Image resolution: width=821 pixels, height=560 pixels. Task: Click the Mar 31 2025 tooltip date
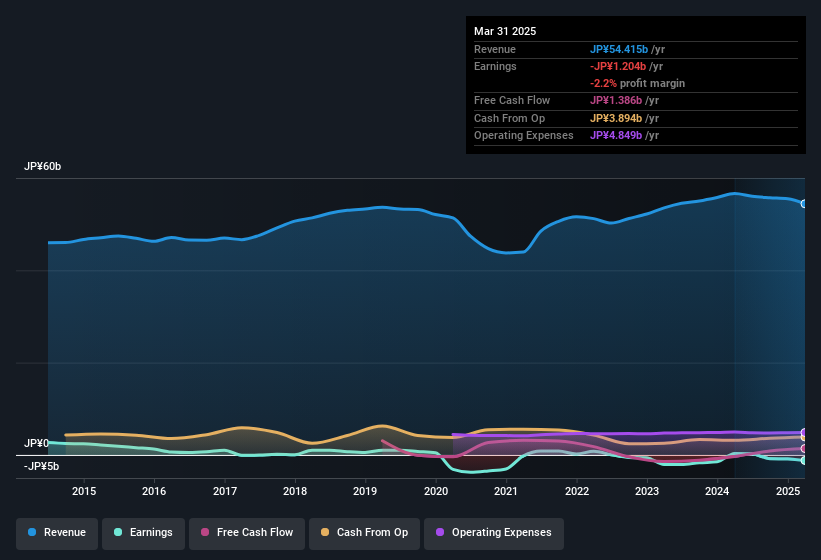505,31
